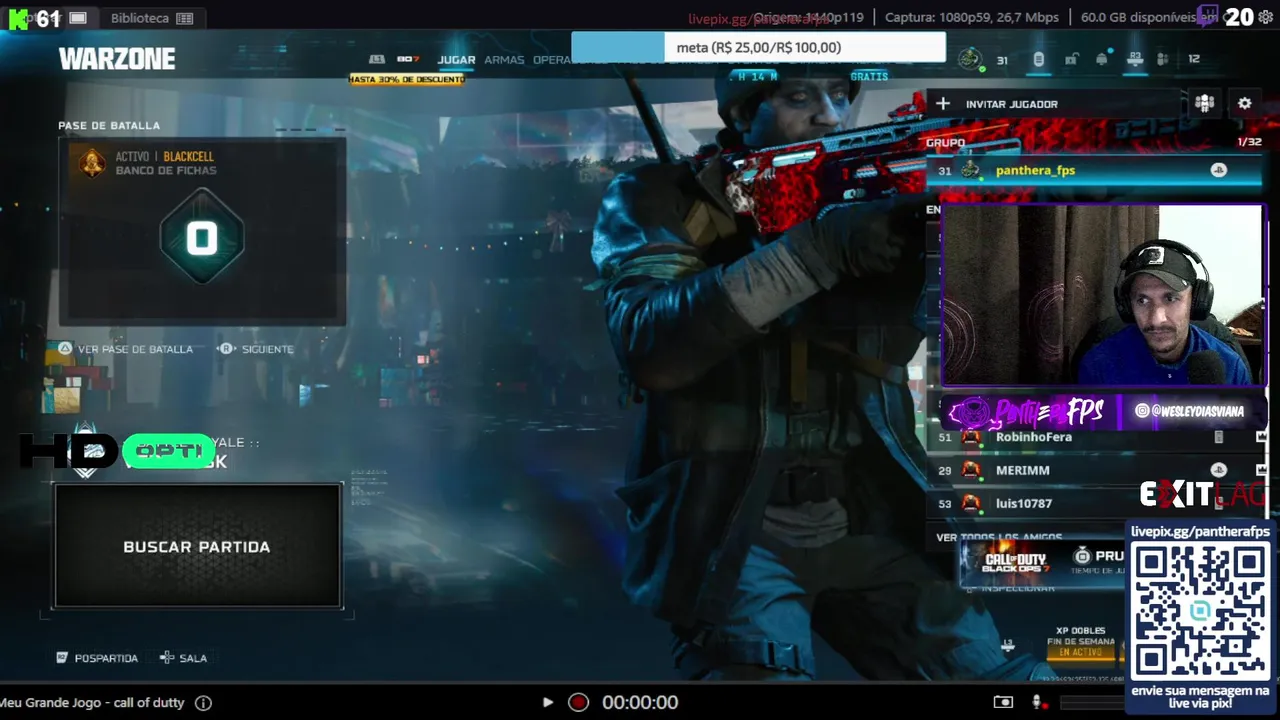Screen dimensions: 1280x720
Task: Click MERIMM platform icon
Action: 1218,470
